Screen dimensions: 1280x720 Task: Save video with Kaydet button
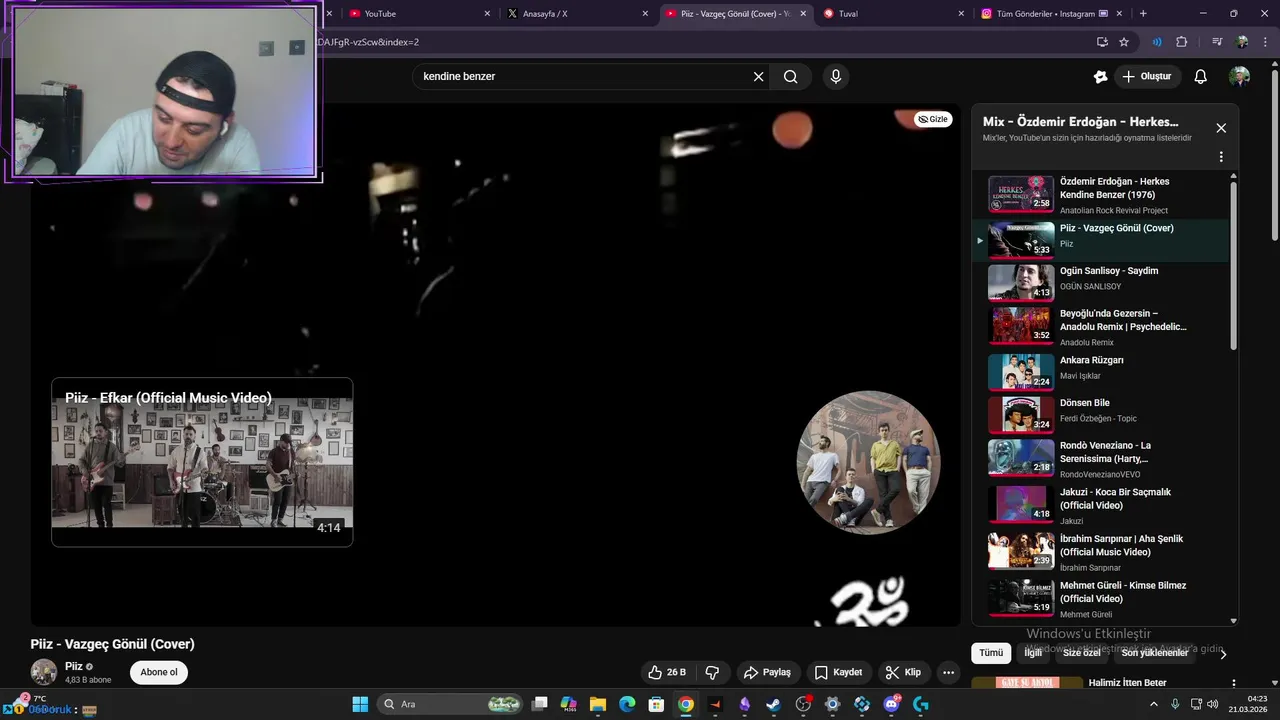pos(838,672)
